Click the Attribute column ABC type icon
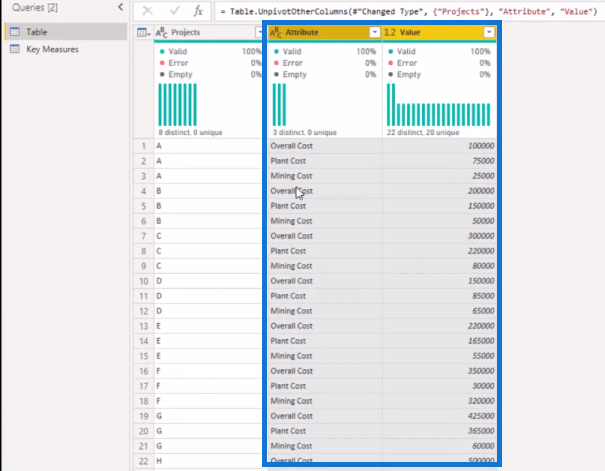Viewport: 605px width, 471px height. pyautogui.click(x=275, y=32)
